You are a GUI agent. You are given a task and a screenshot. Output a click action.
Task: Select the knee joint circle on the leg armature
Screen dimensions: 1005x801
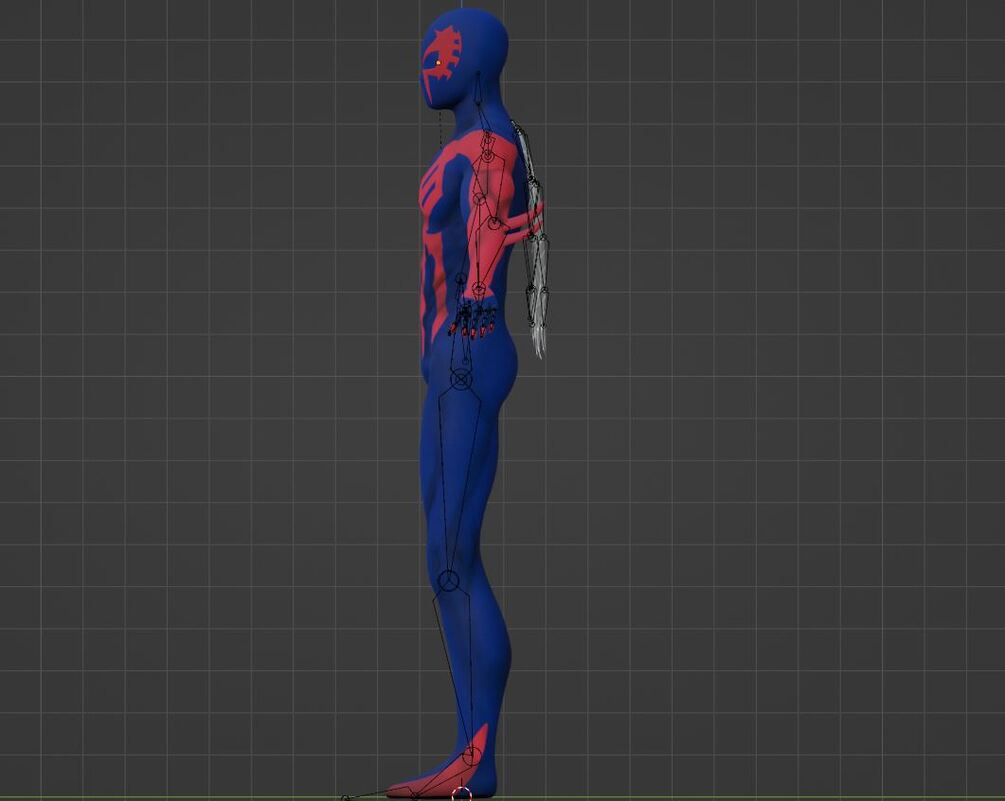click(449, 581)
